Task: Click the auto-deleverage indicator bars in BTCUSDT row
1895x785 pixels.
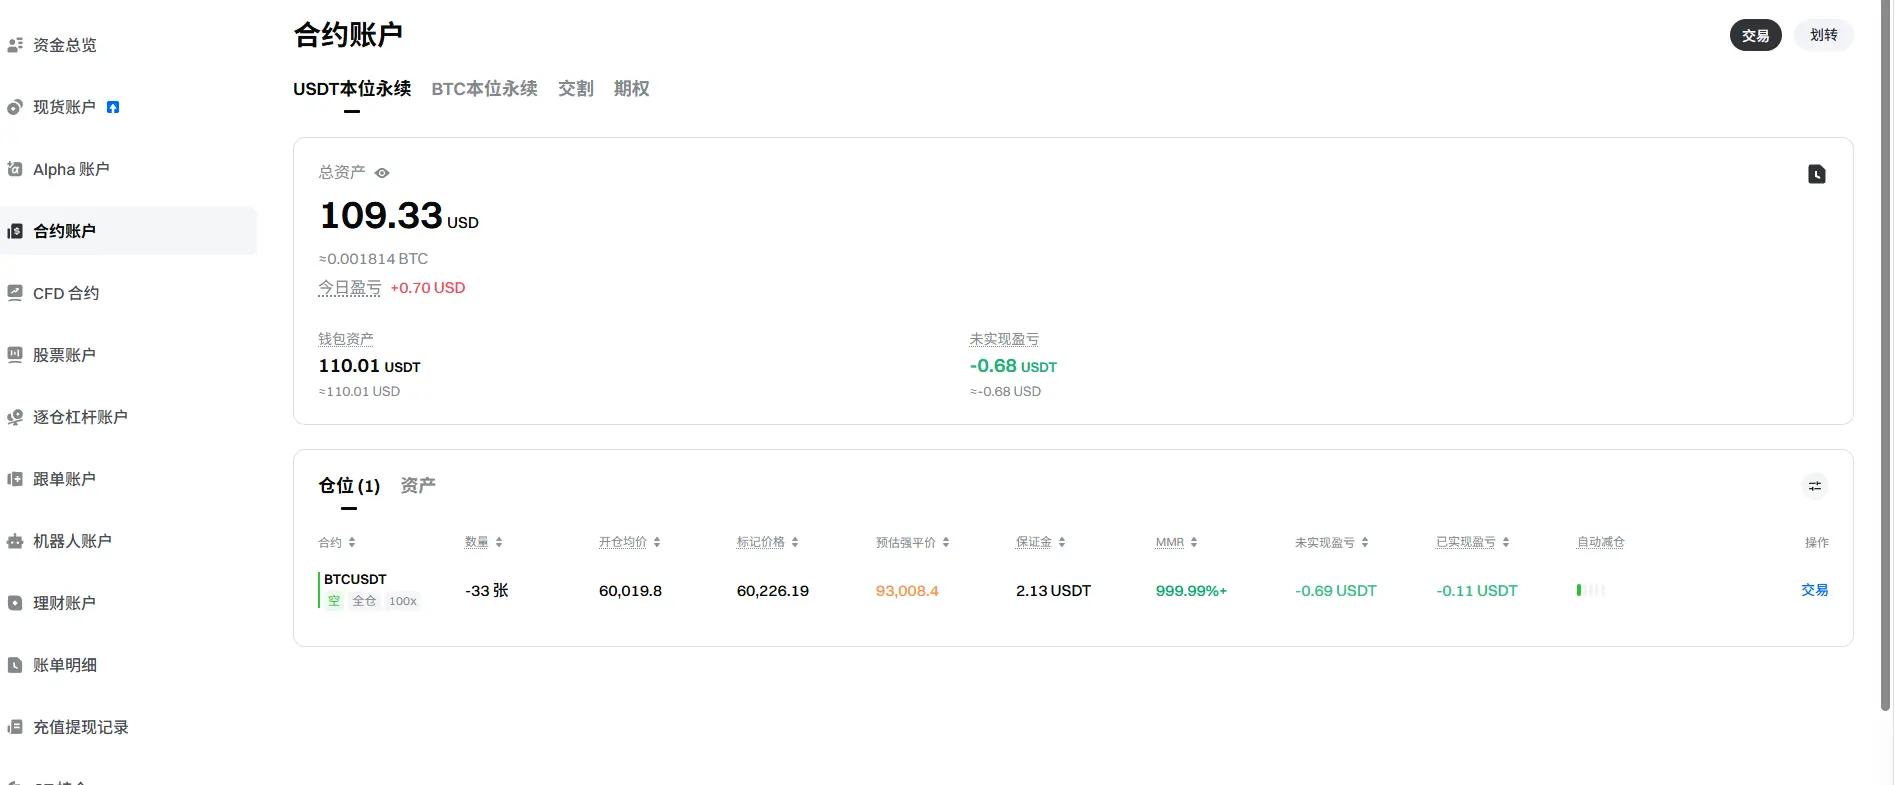Action: tap(1591, 590)
